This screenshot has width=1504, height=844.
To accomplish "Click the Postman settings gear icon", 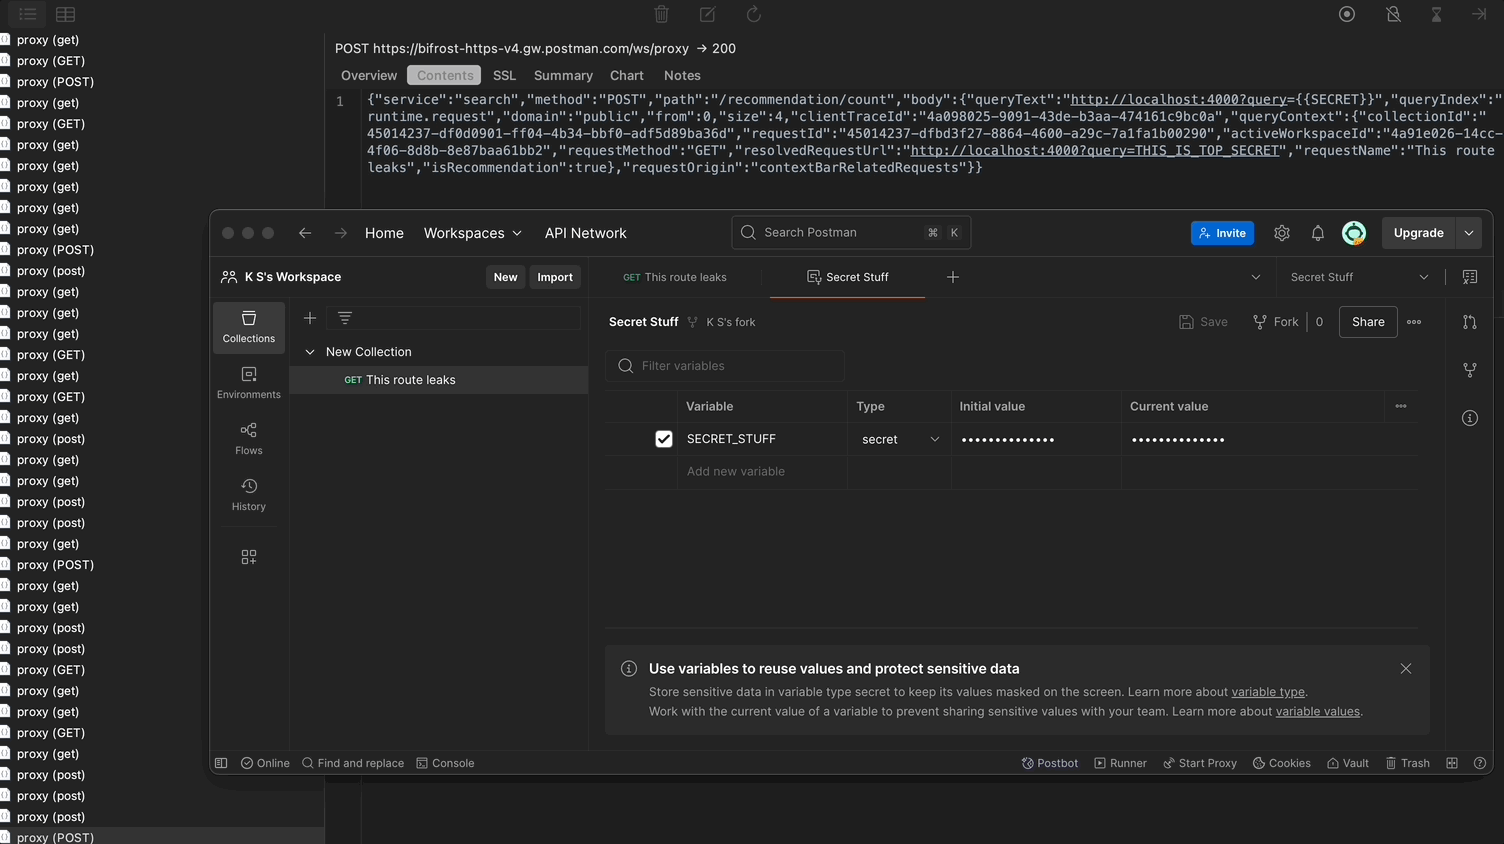I will click(1281, 233).
